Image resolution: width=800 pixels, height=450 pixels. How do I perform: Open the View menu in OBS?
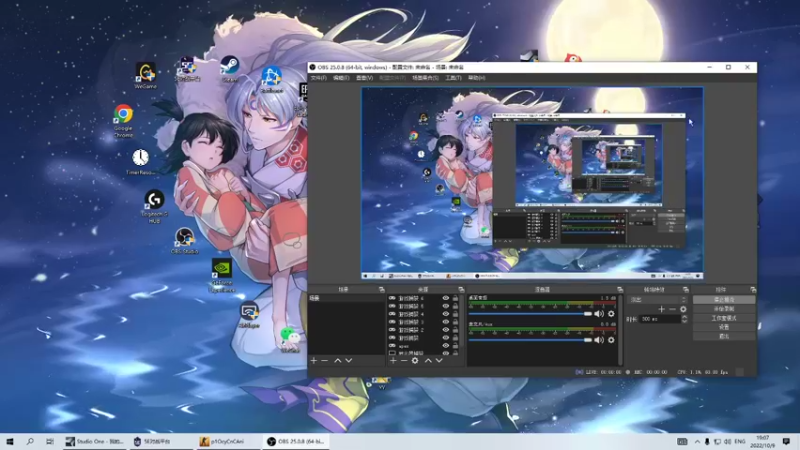pyautogui.click(x=364, y=78)
